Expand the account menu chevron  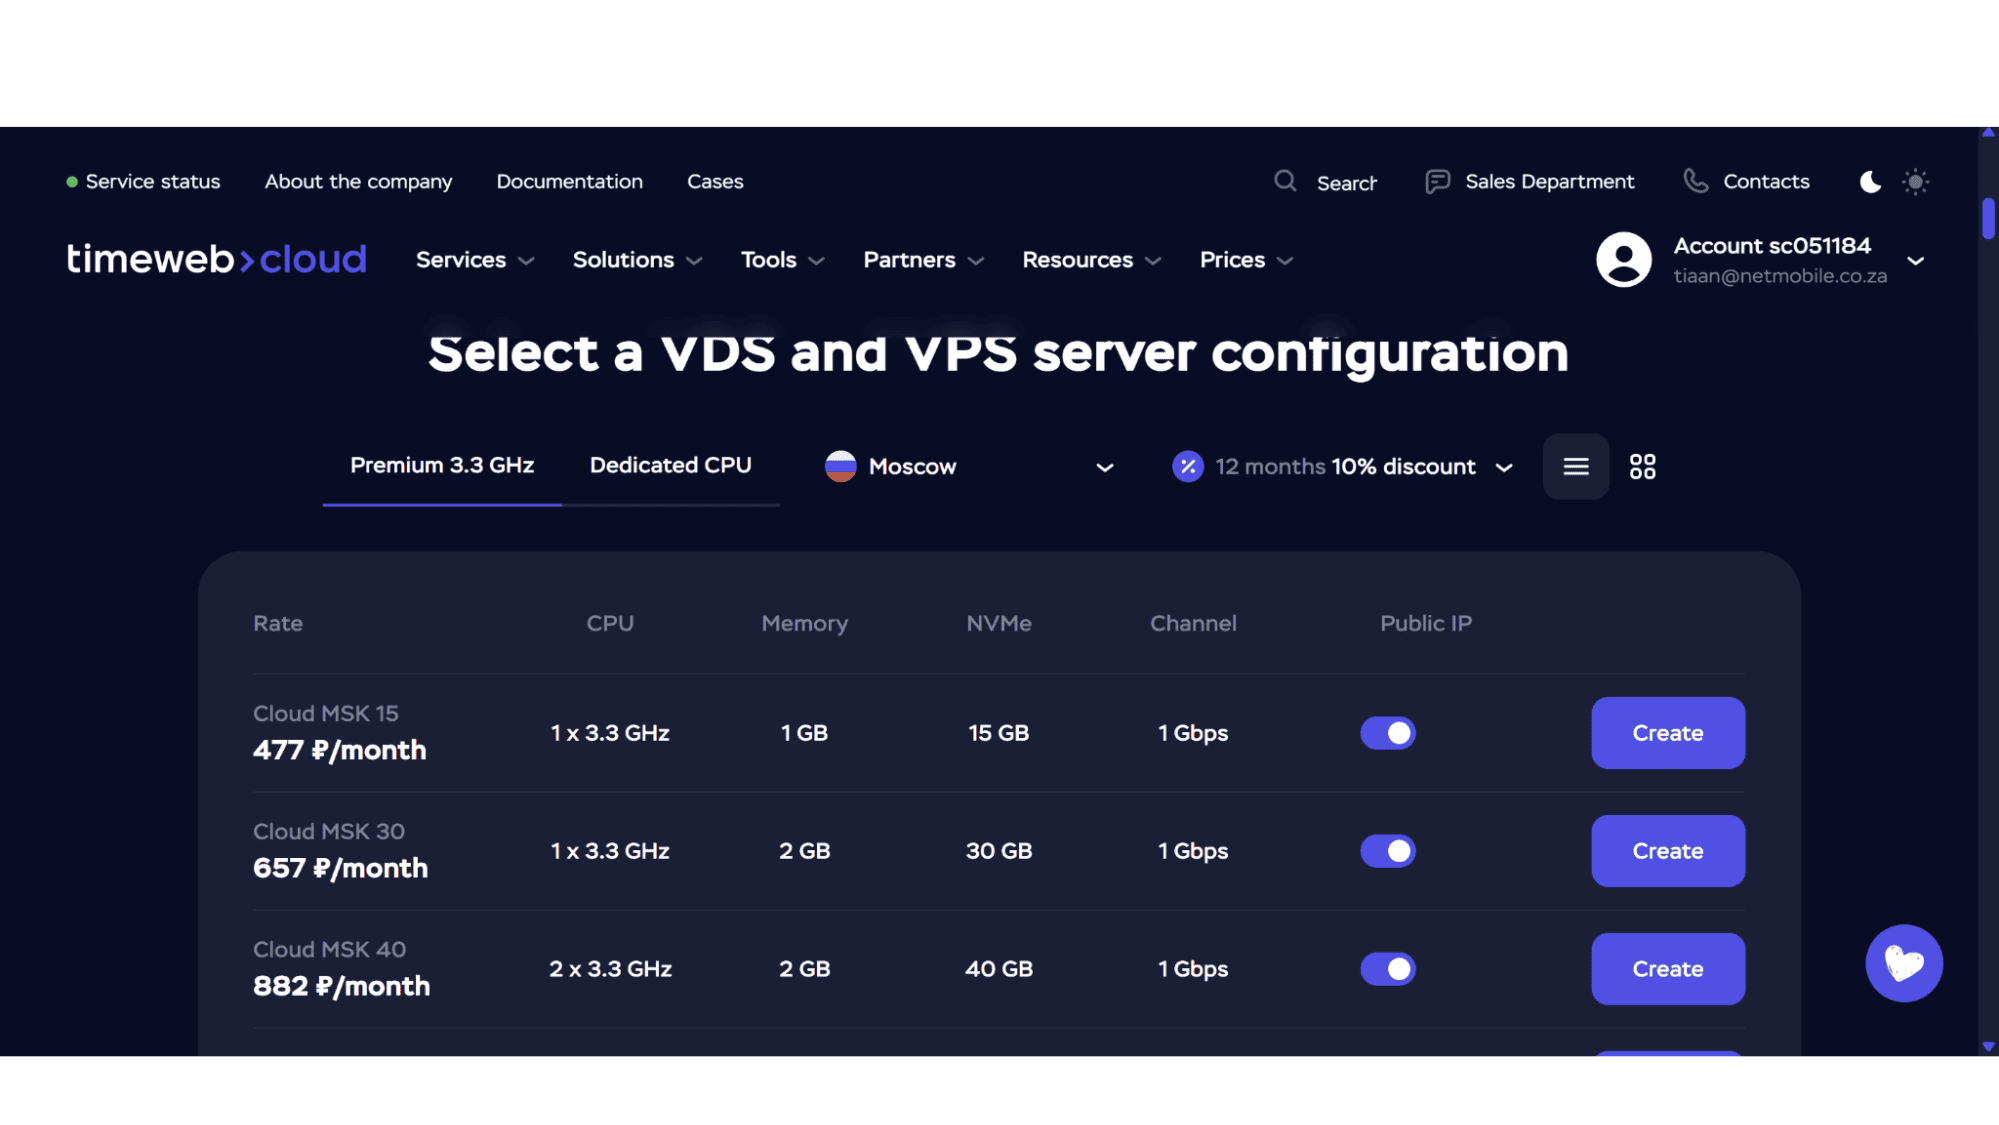[1915, 261]
